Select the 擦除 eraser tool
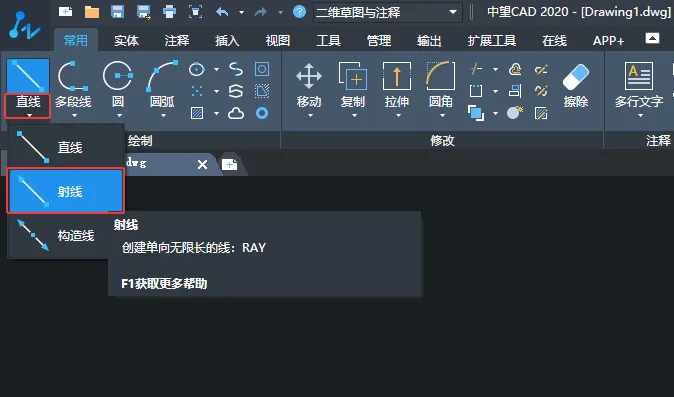 pyautogui.click(x=576, y=85)
